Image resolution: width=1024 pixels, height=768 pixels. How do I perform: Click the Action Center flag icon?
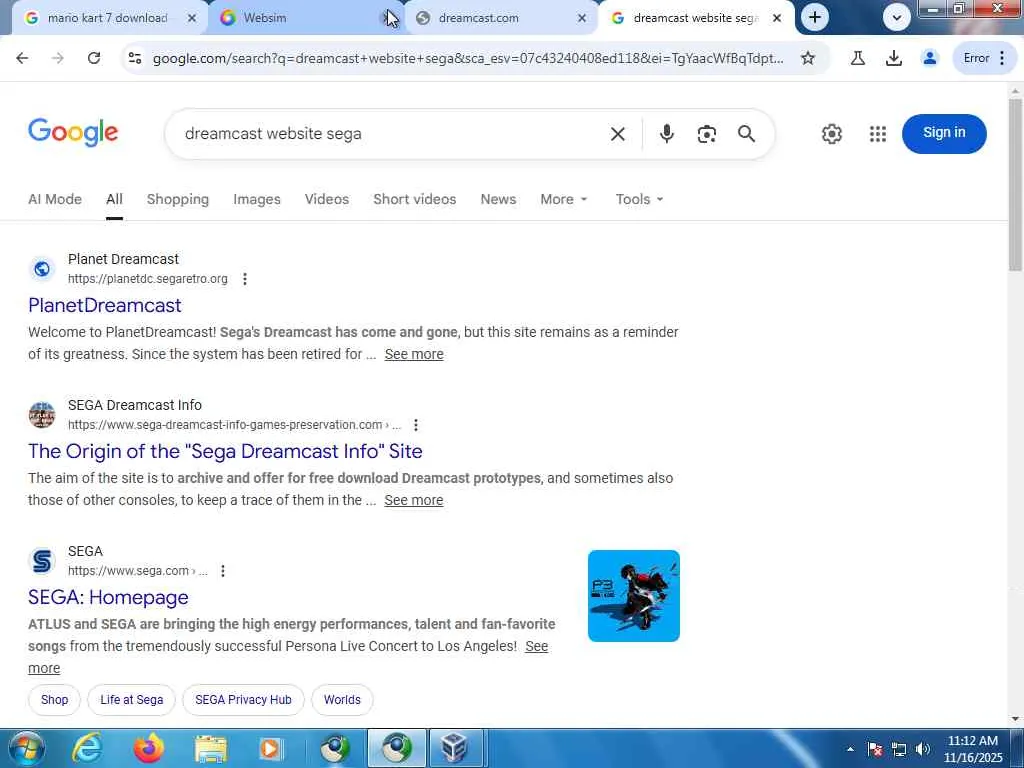pyautogui.click(x=875, y=749)
